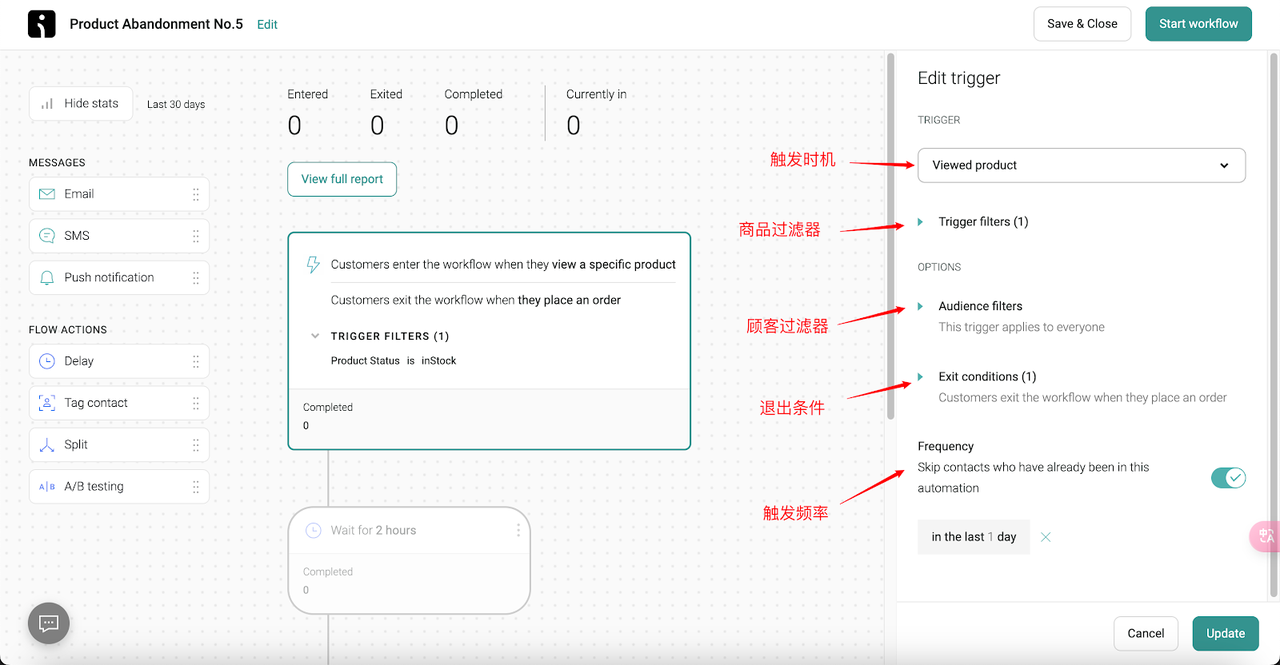The width and height of the screenshot is (1280, 665).
Task: Click the Tag contact icon
Action: click(47, 403)
